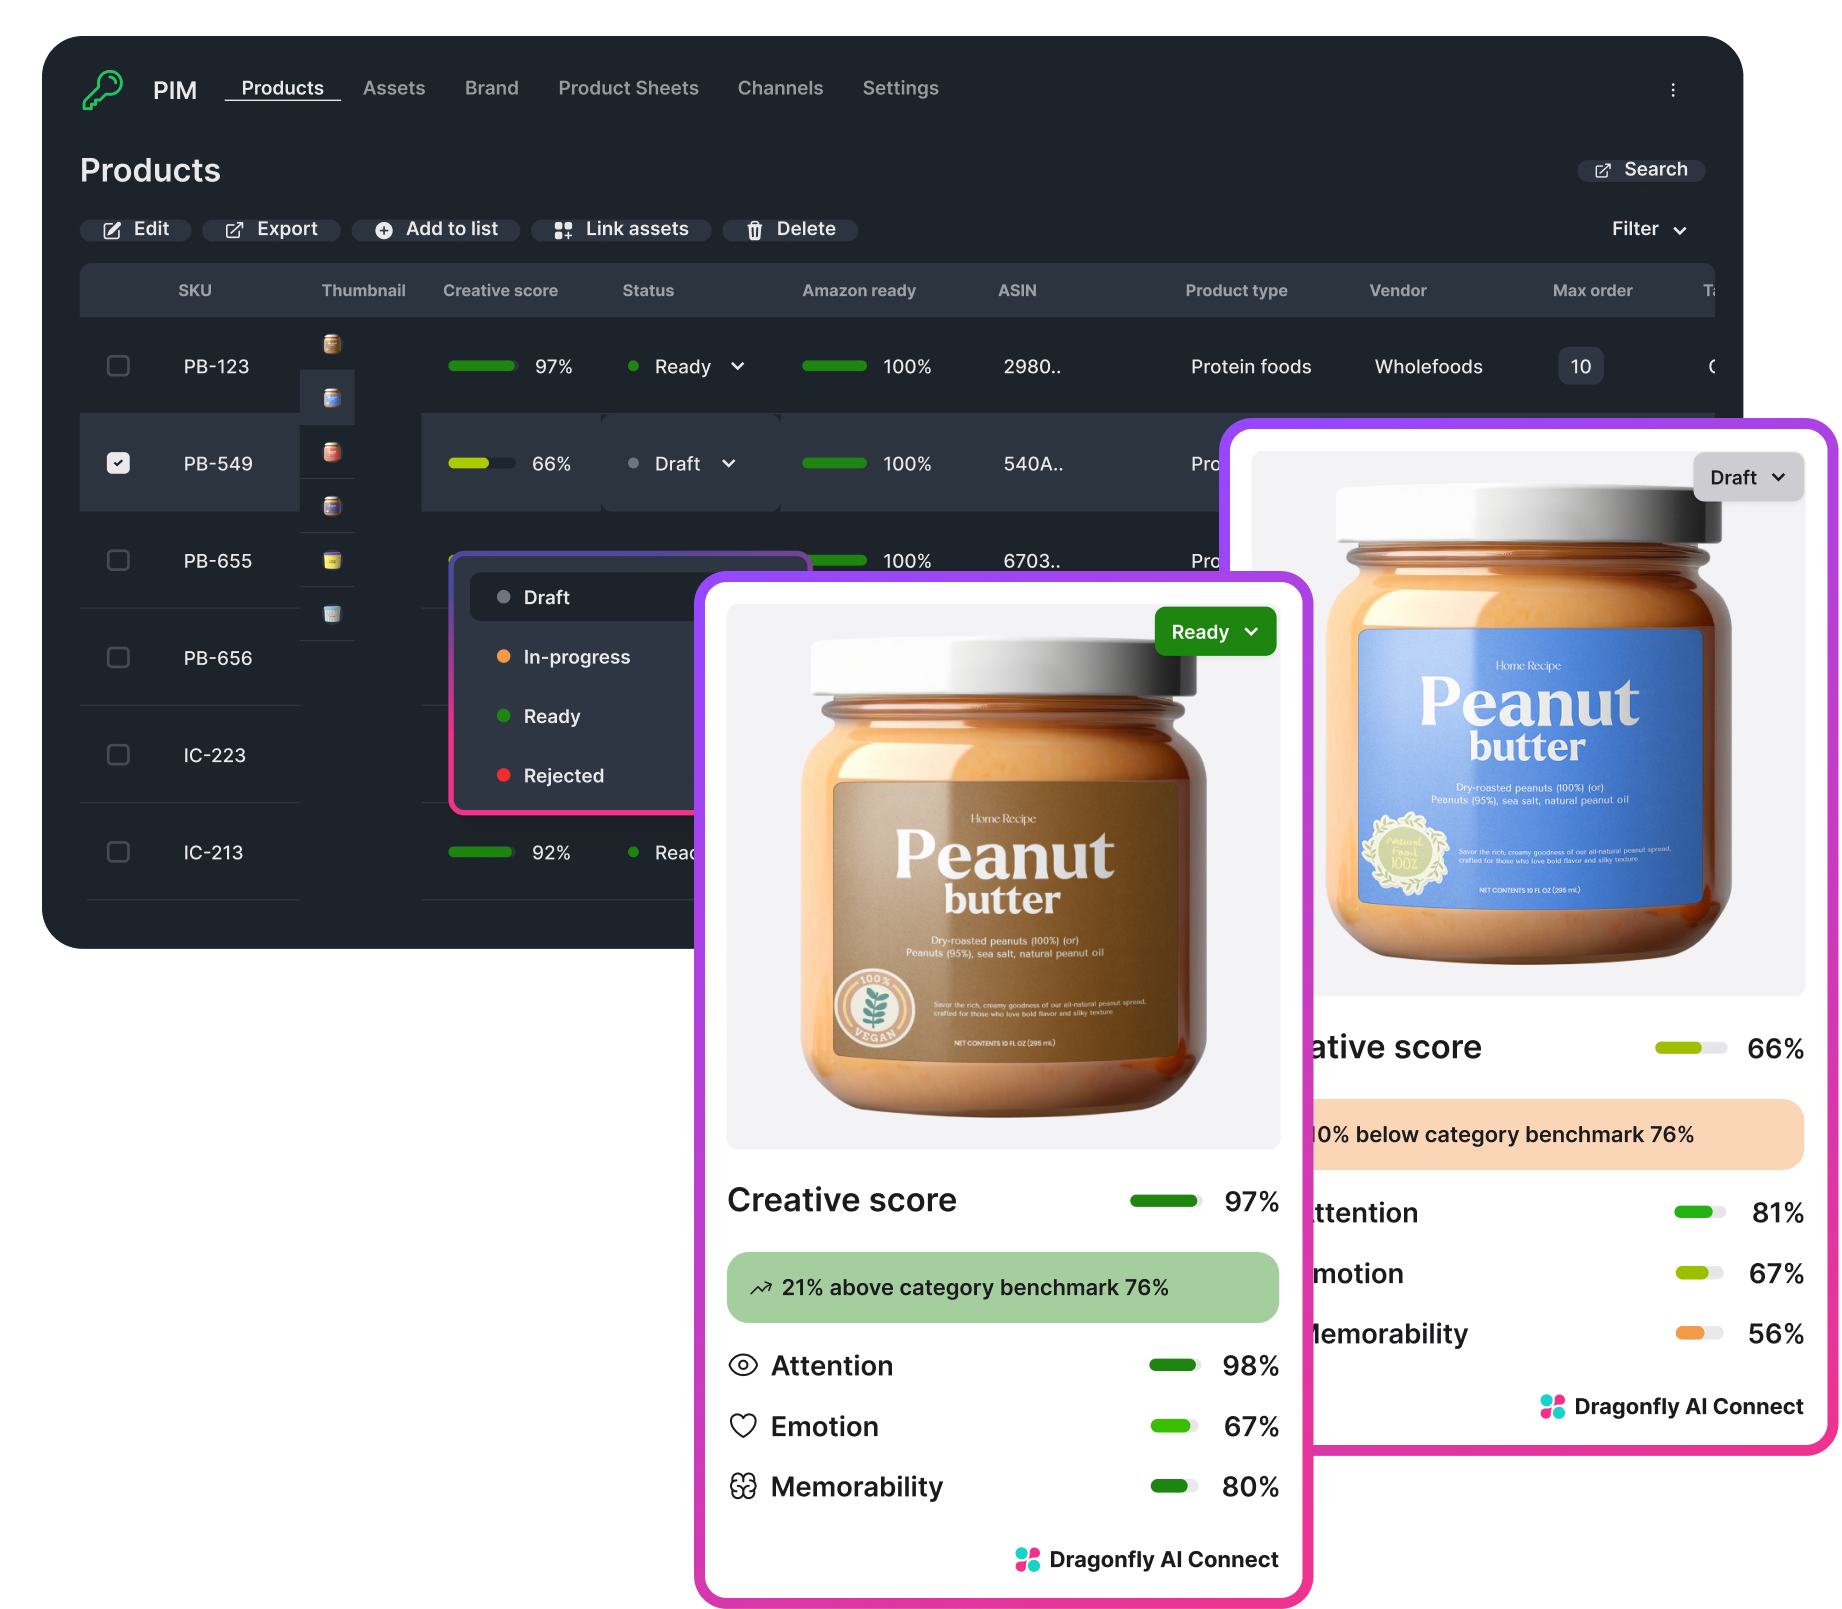
Task: Click the Search external-link icon
Action: [x=1602, y=171]
